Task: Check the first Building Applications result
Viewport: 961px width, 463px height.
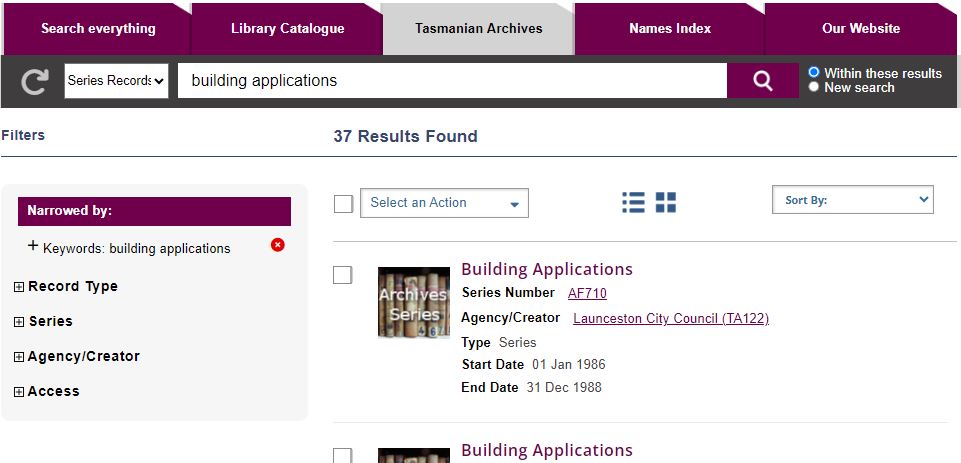Action: click(343, 275)
